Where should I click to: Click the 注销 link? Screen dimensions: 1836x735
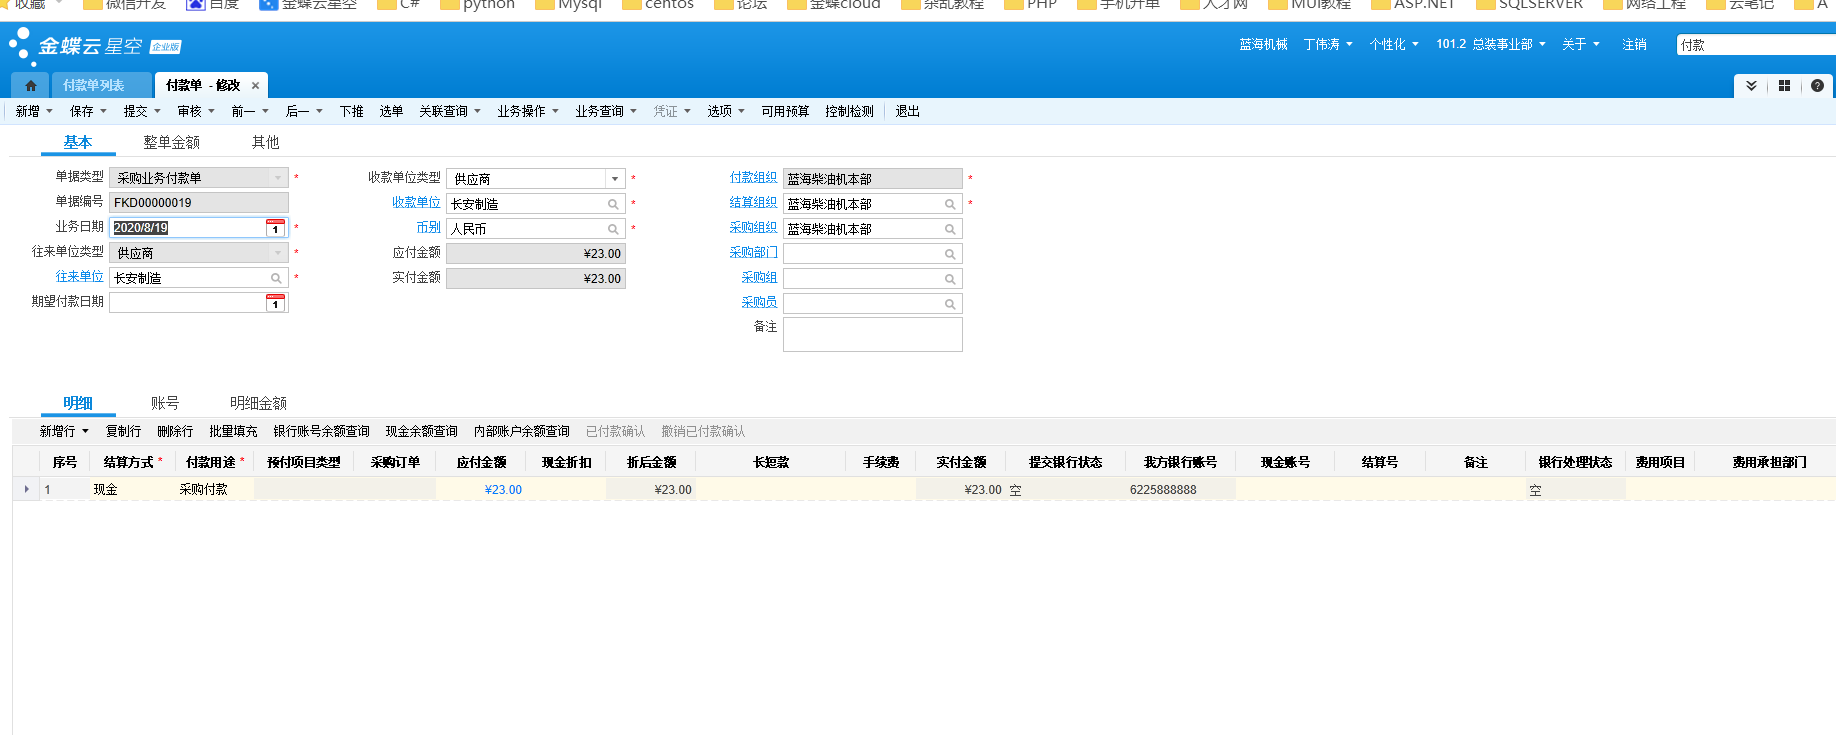1634,44
